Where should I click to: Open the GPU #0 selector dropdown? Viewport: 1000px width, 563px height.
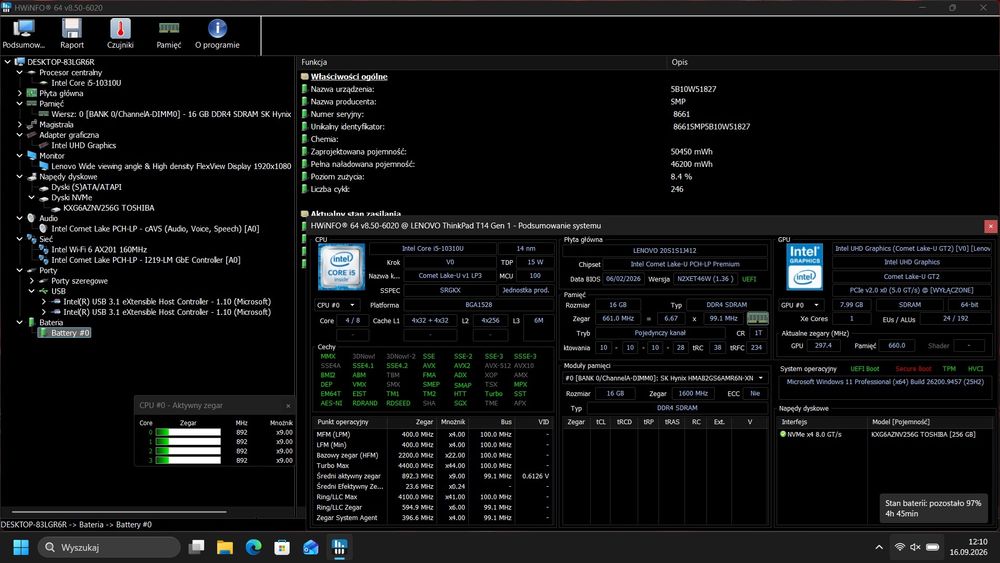800,305
